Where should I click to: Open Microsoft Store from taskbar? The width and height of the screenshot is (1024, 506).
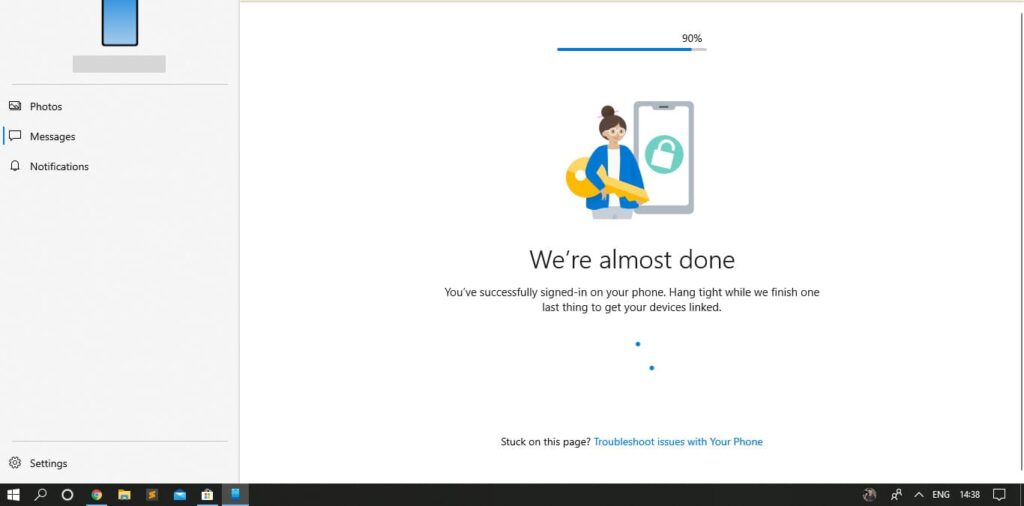point(207,494)
